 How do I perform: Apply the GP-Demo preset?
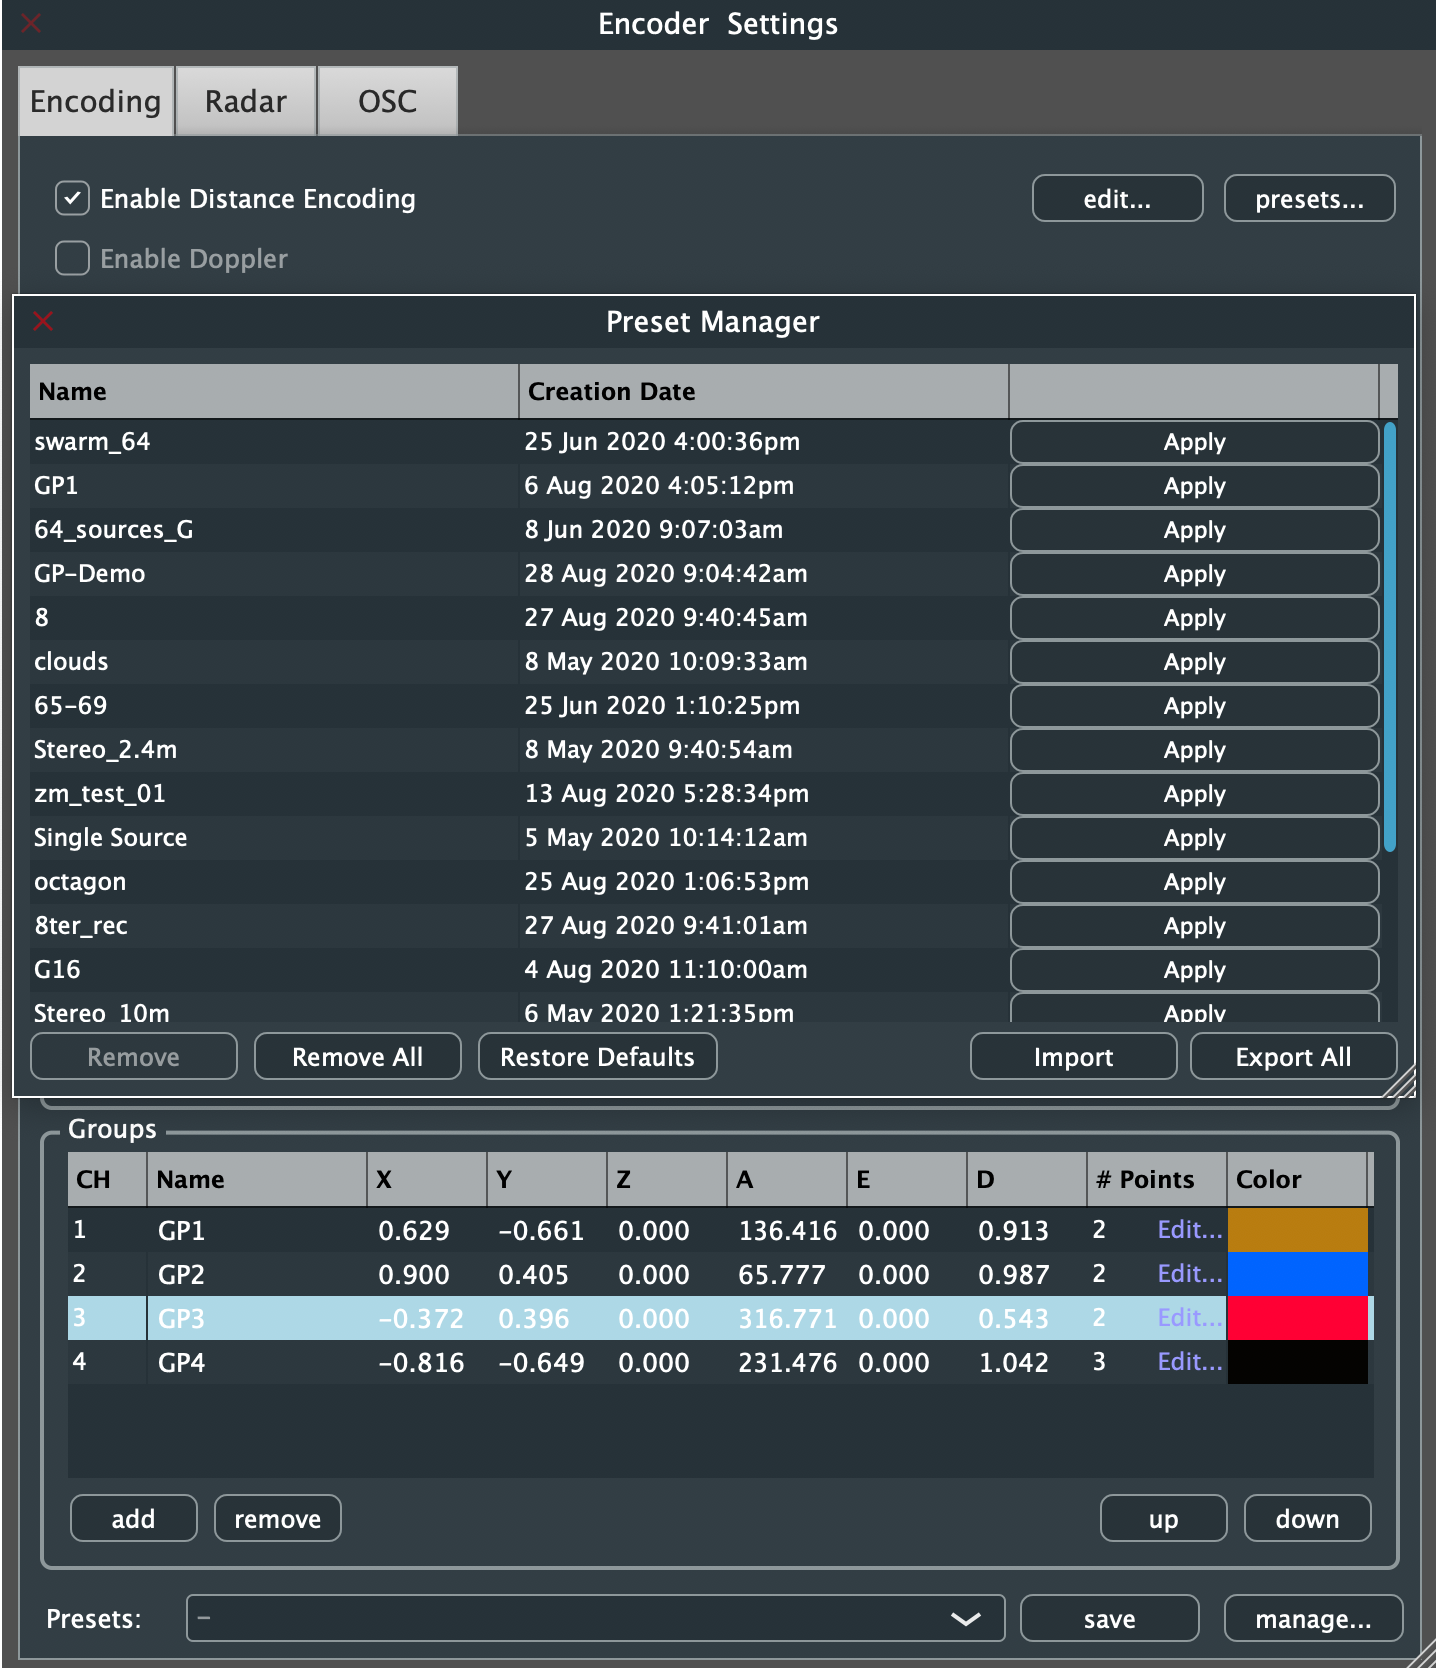point(1194,574)
